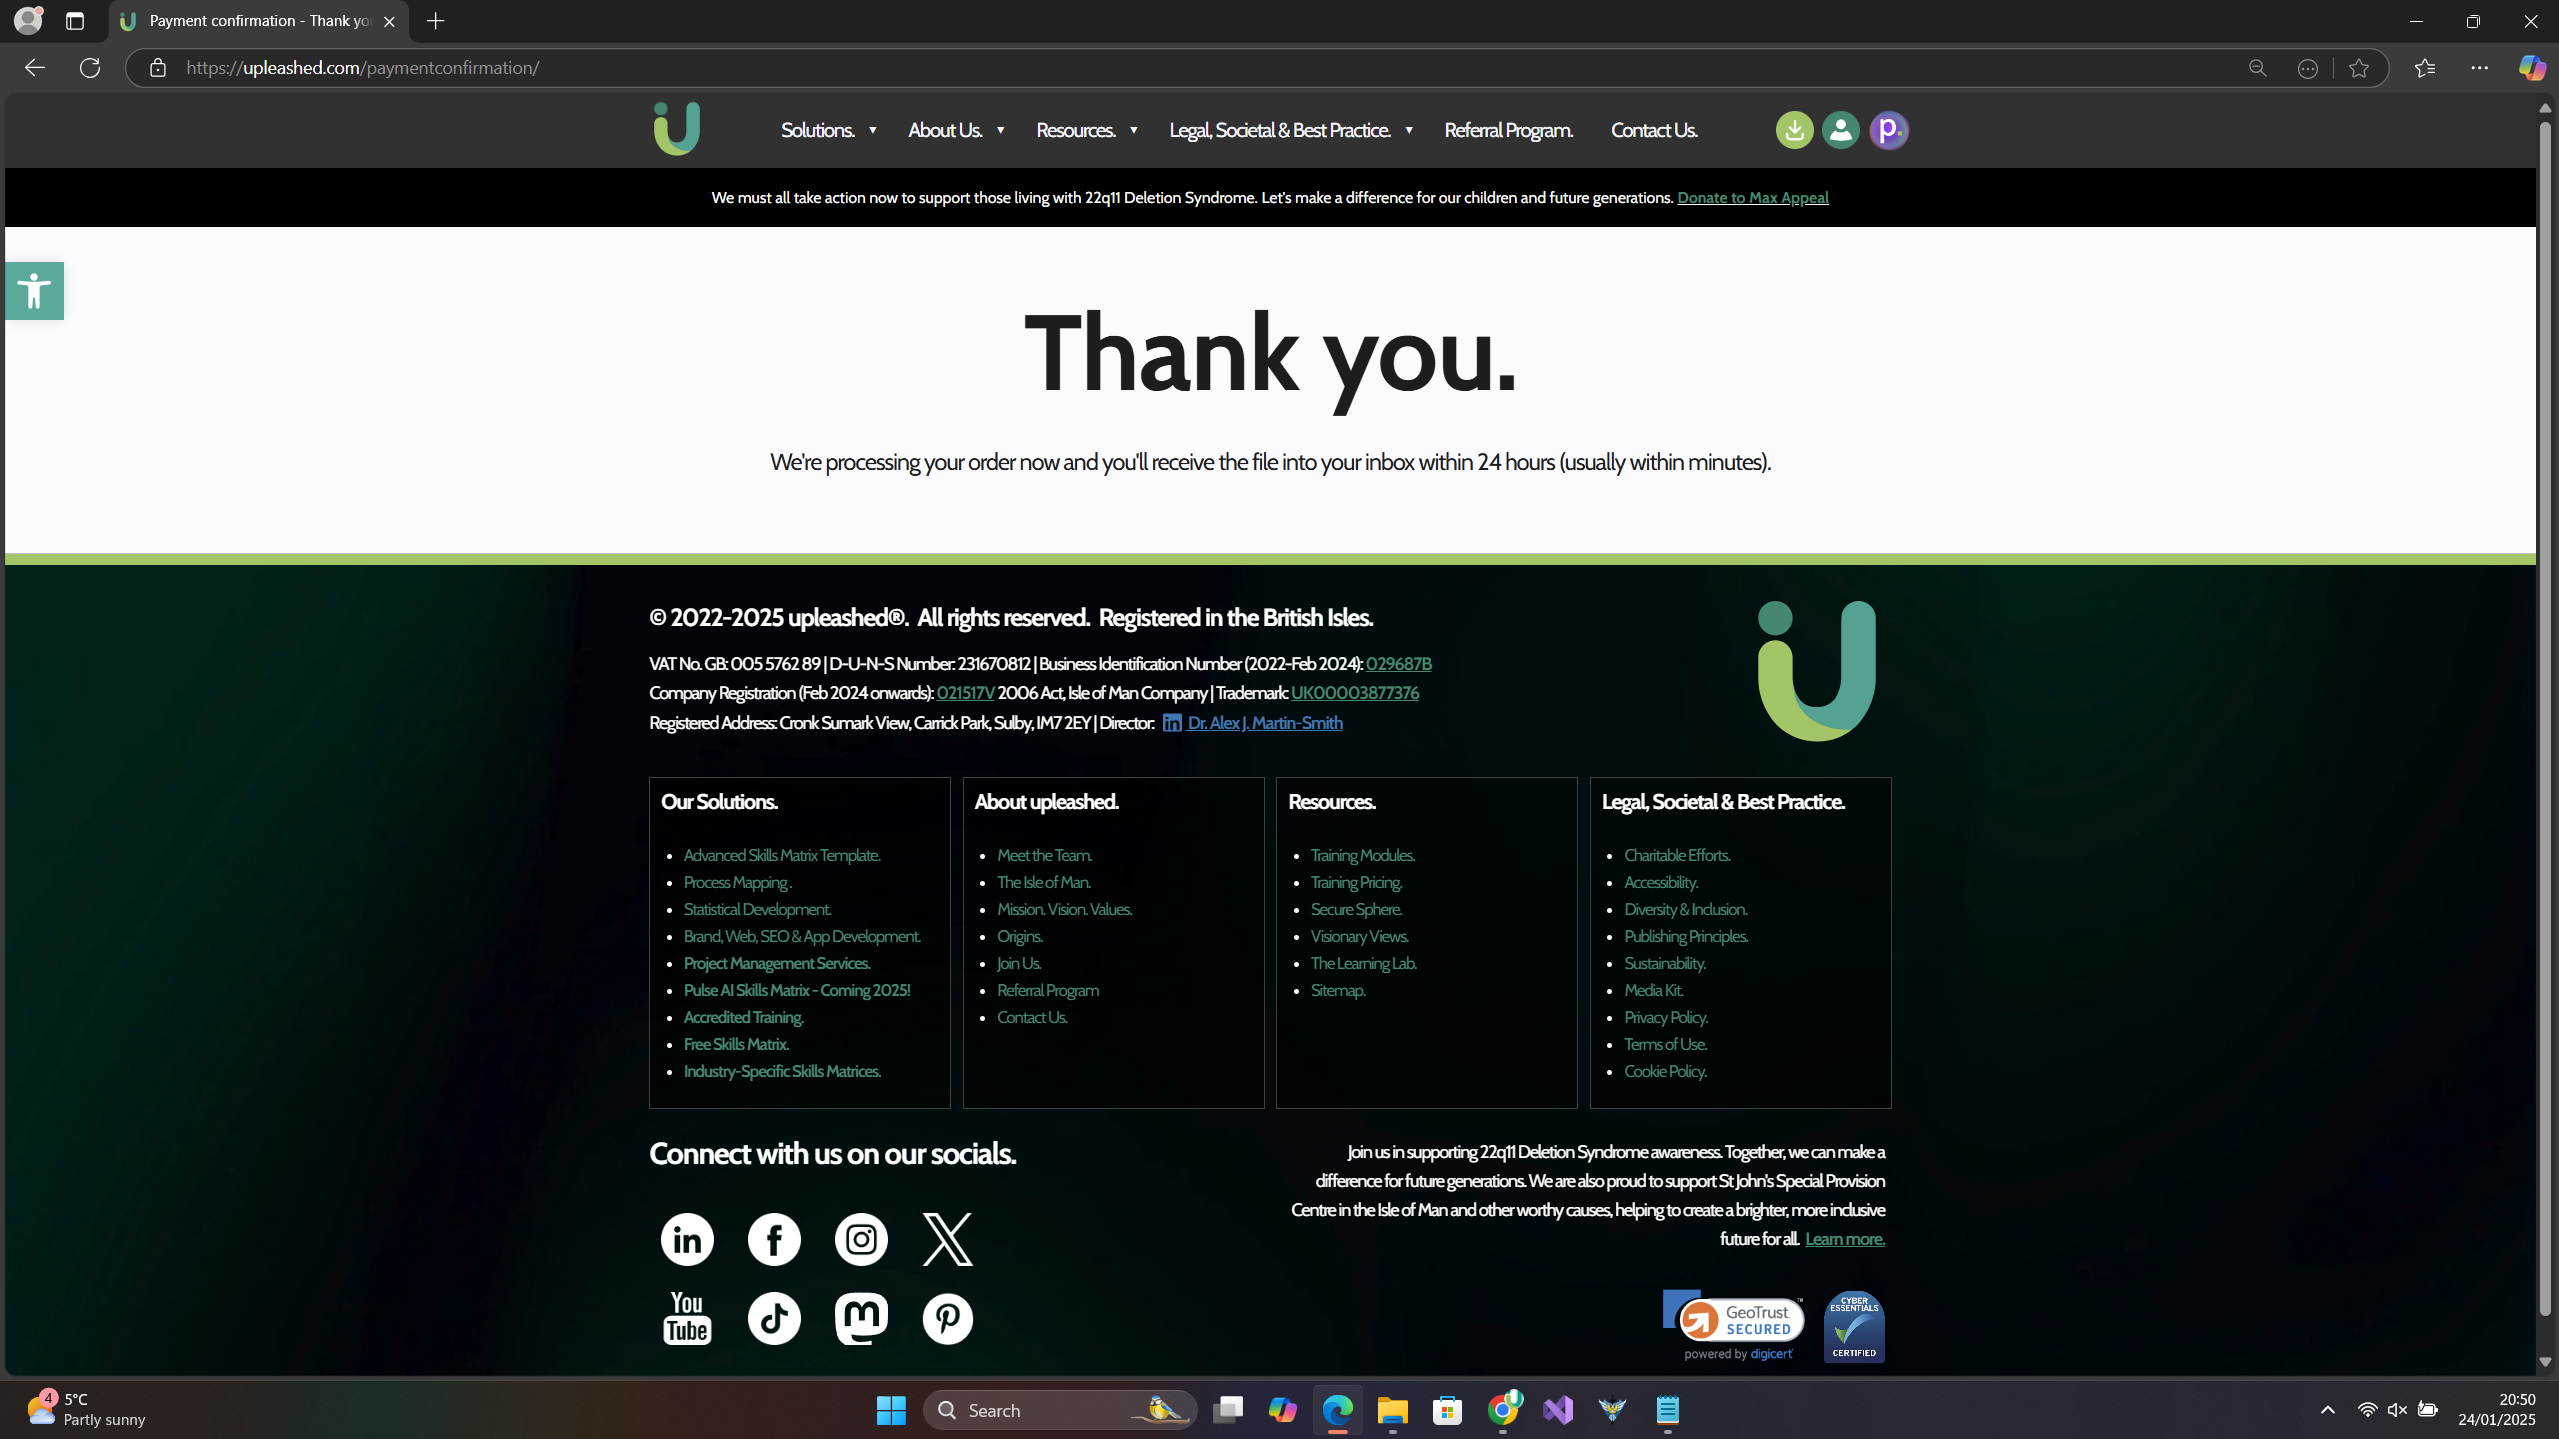Viewport: 2559px width, 1439px height.
Task: Launch Microsoft Store from the taskbar
Action: (x=1447, y=1410)
